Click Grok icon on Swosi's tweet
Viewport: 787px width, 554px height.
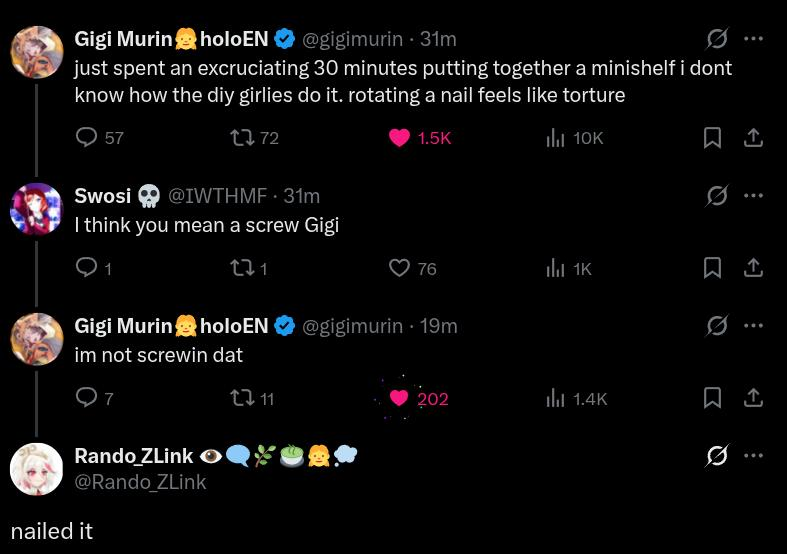[717, 196]
